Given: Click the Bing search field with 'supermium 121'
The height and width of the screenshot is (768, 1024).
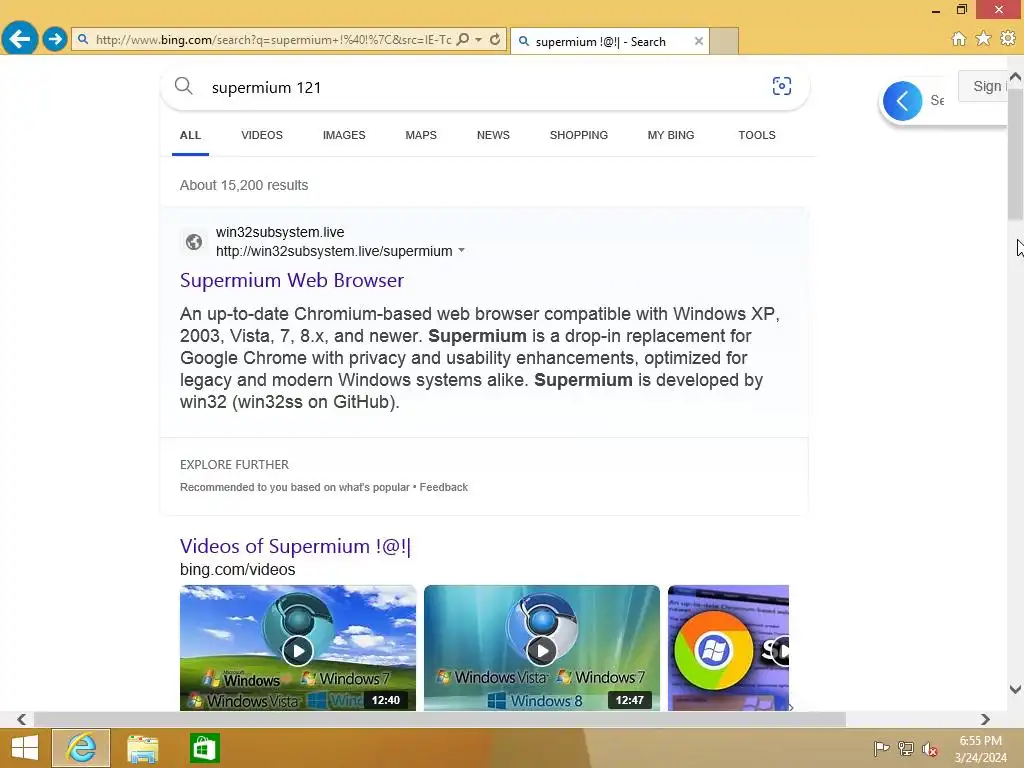Looking at the screenshot, I should click(483, 88).
